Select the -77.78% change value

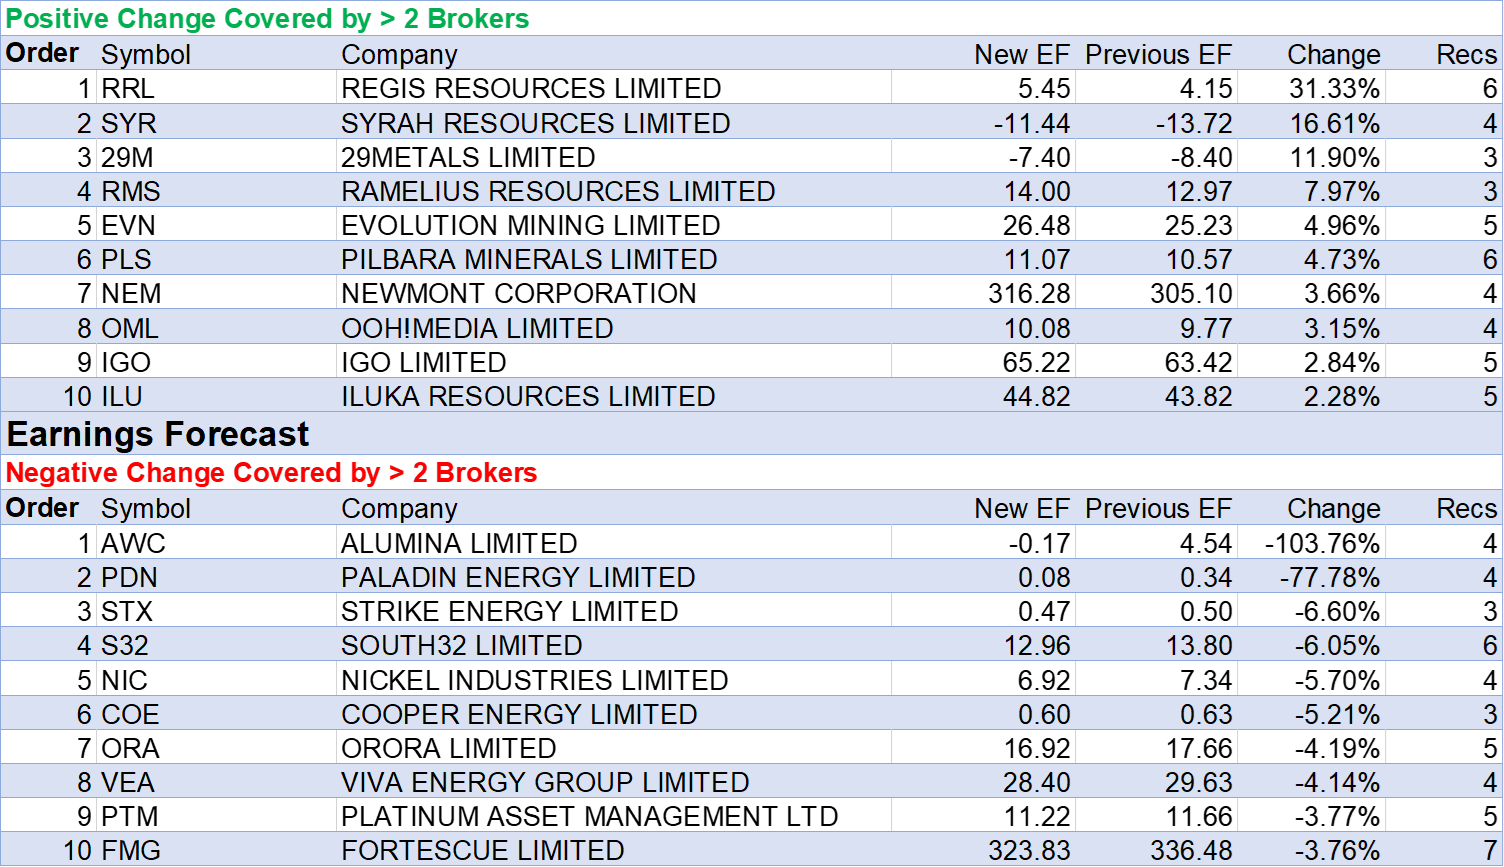[x=1329, y=577]
